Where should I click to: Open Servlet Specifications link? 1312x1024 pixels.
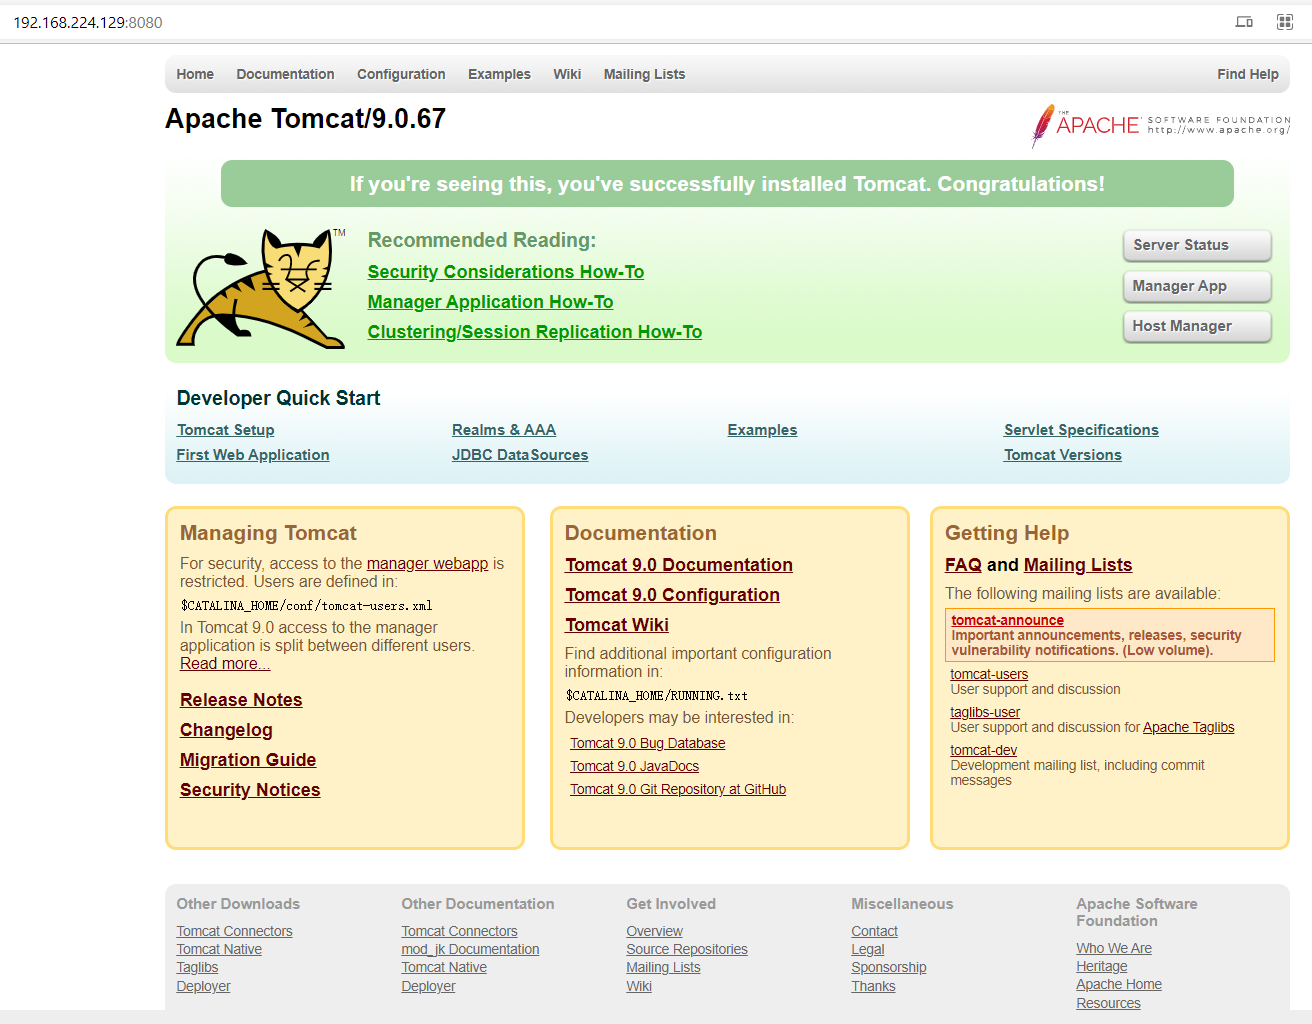(1081, 430)
